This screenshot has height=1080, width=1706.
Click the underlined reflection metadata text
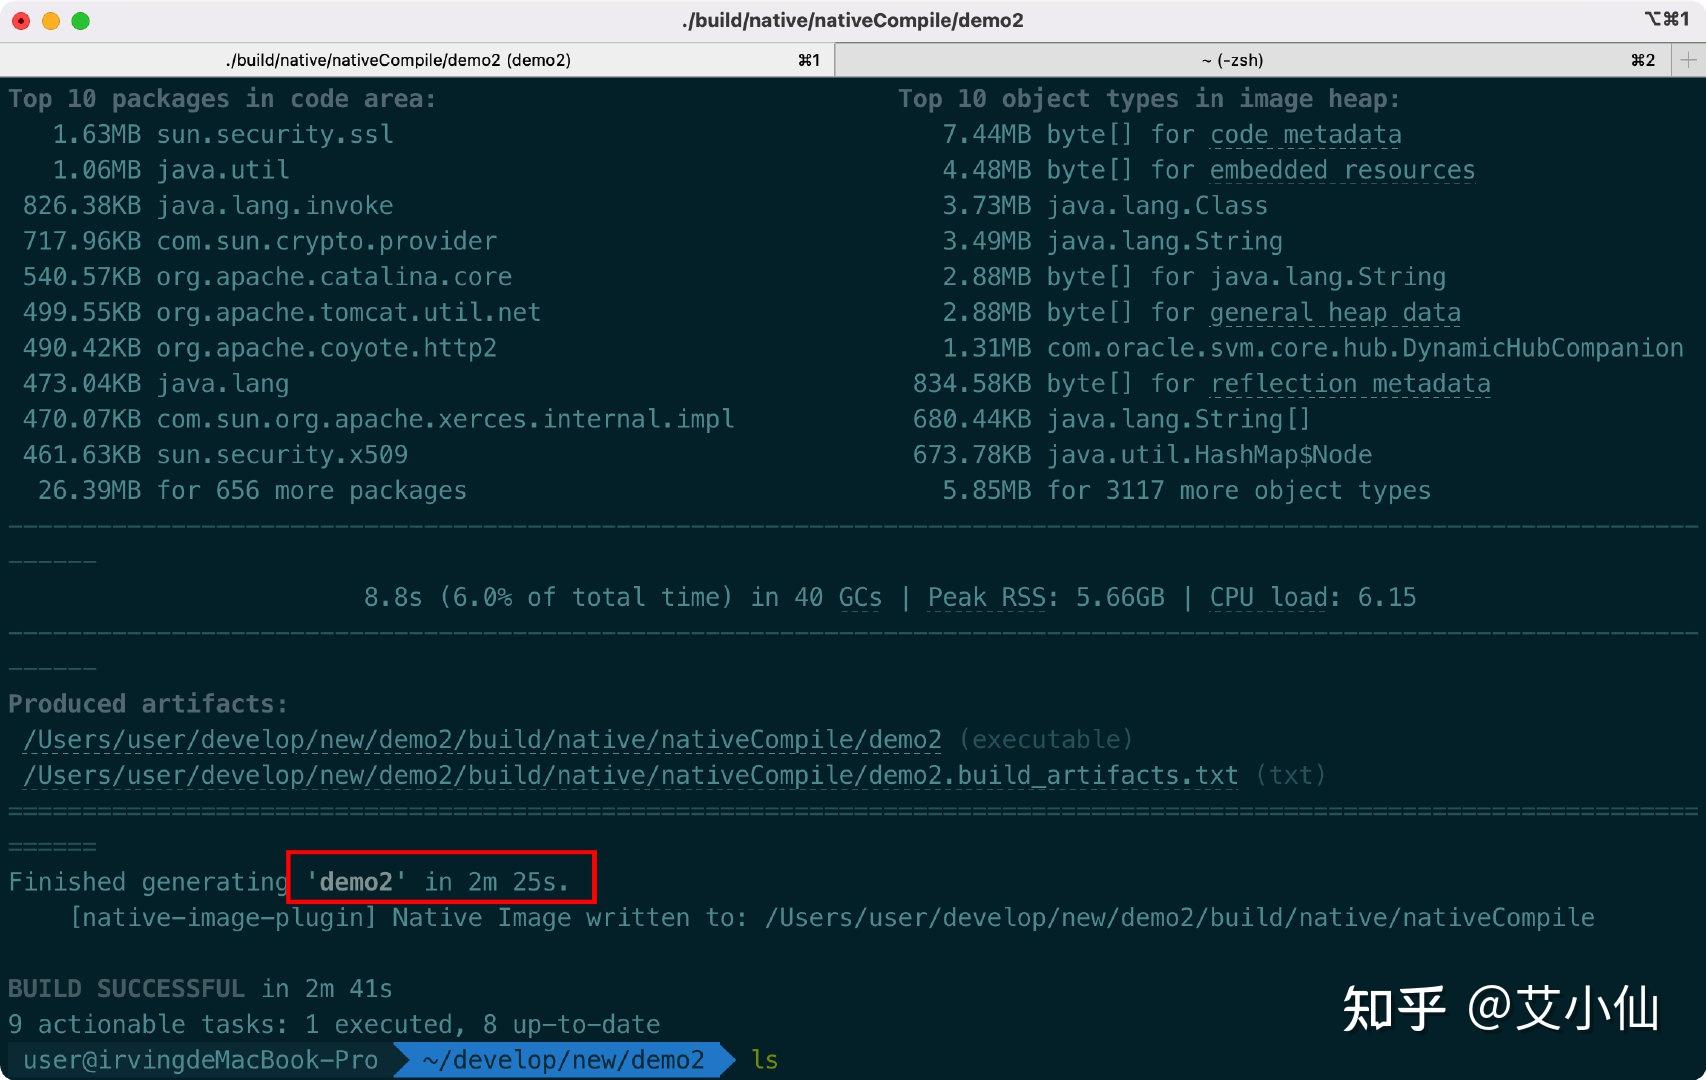click(1351, 383)
